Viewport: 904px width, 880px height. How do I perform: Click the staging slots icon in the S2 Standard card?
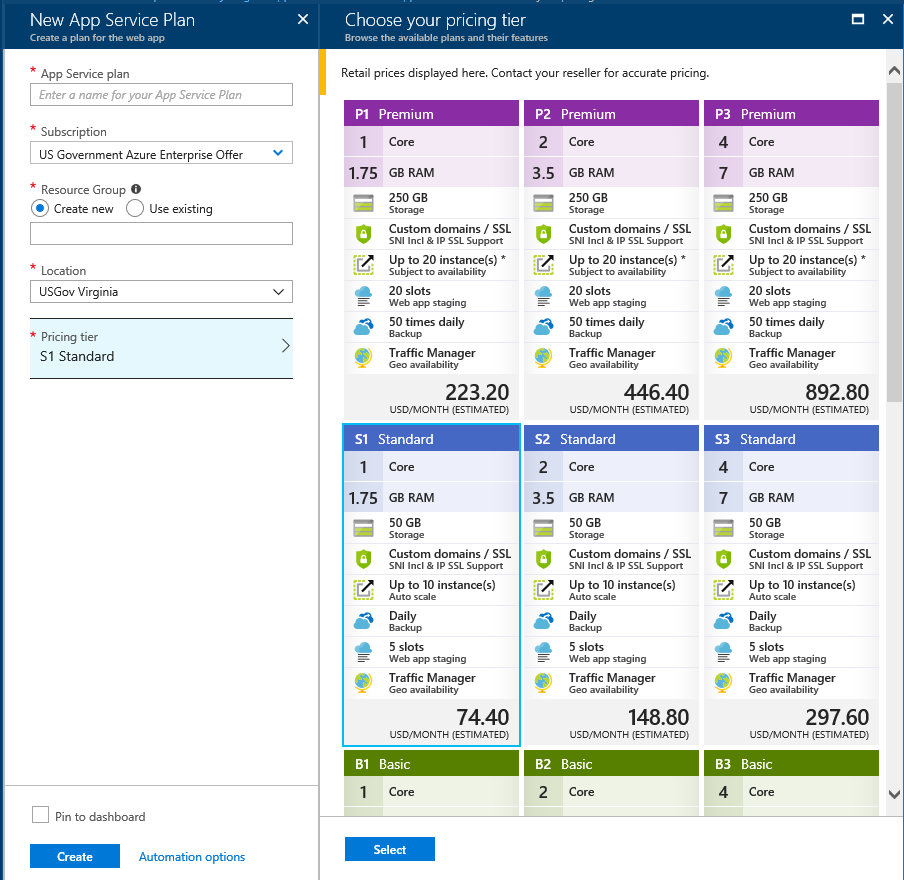pos(543,652)
